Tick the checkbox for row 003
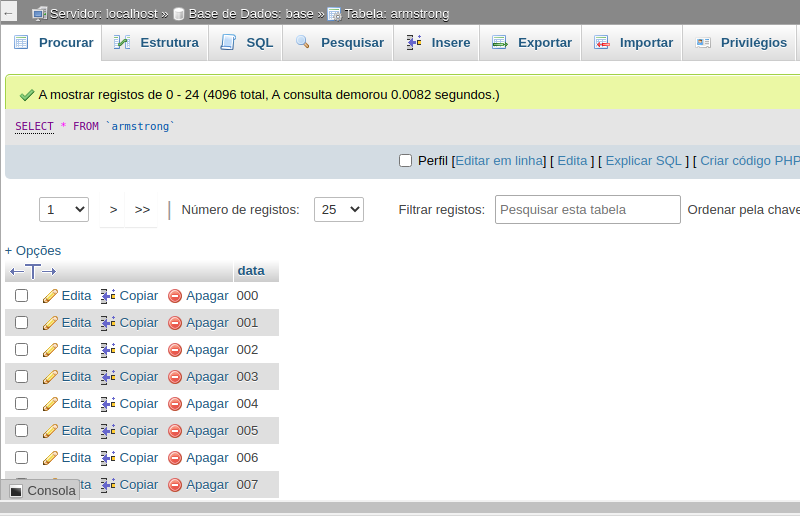Screen dimensions: 800x516 click(x=21, y=377)
